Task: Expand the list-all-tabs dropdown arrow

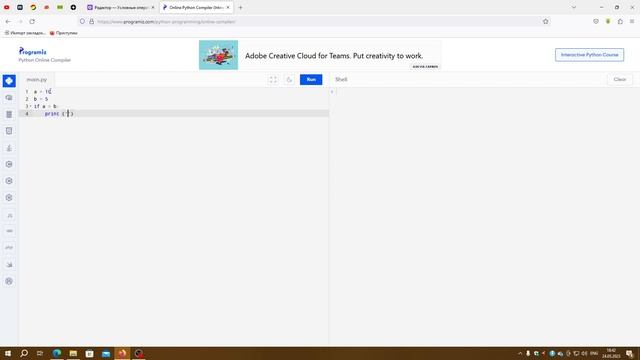Action: pos(573,7)
